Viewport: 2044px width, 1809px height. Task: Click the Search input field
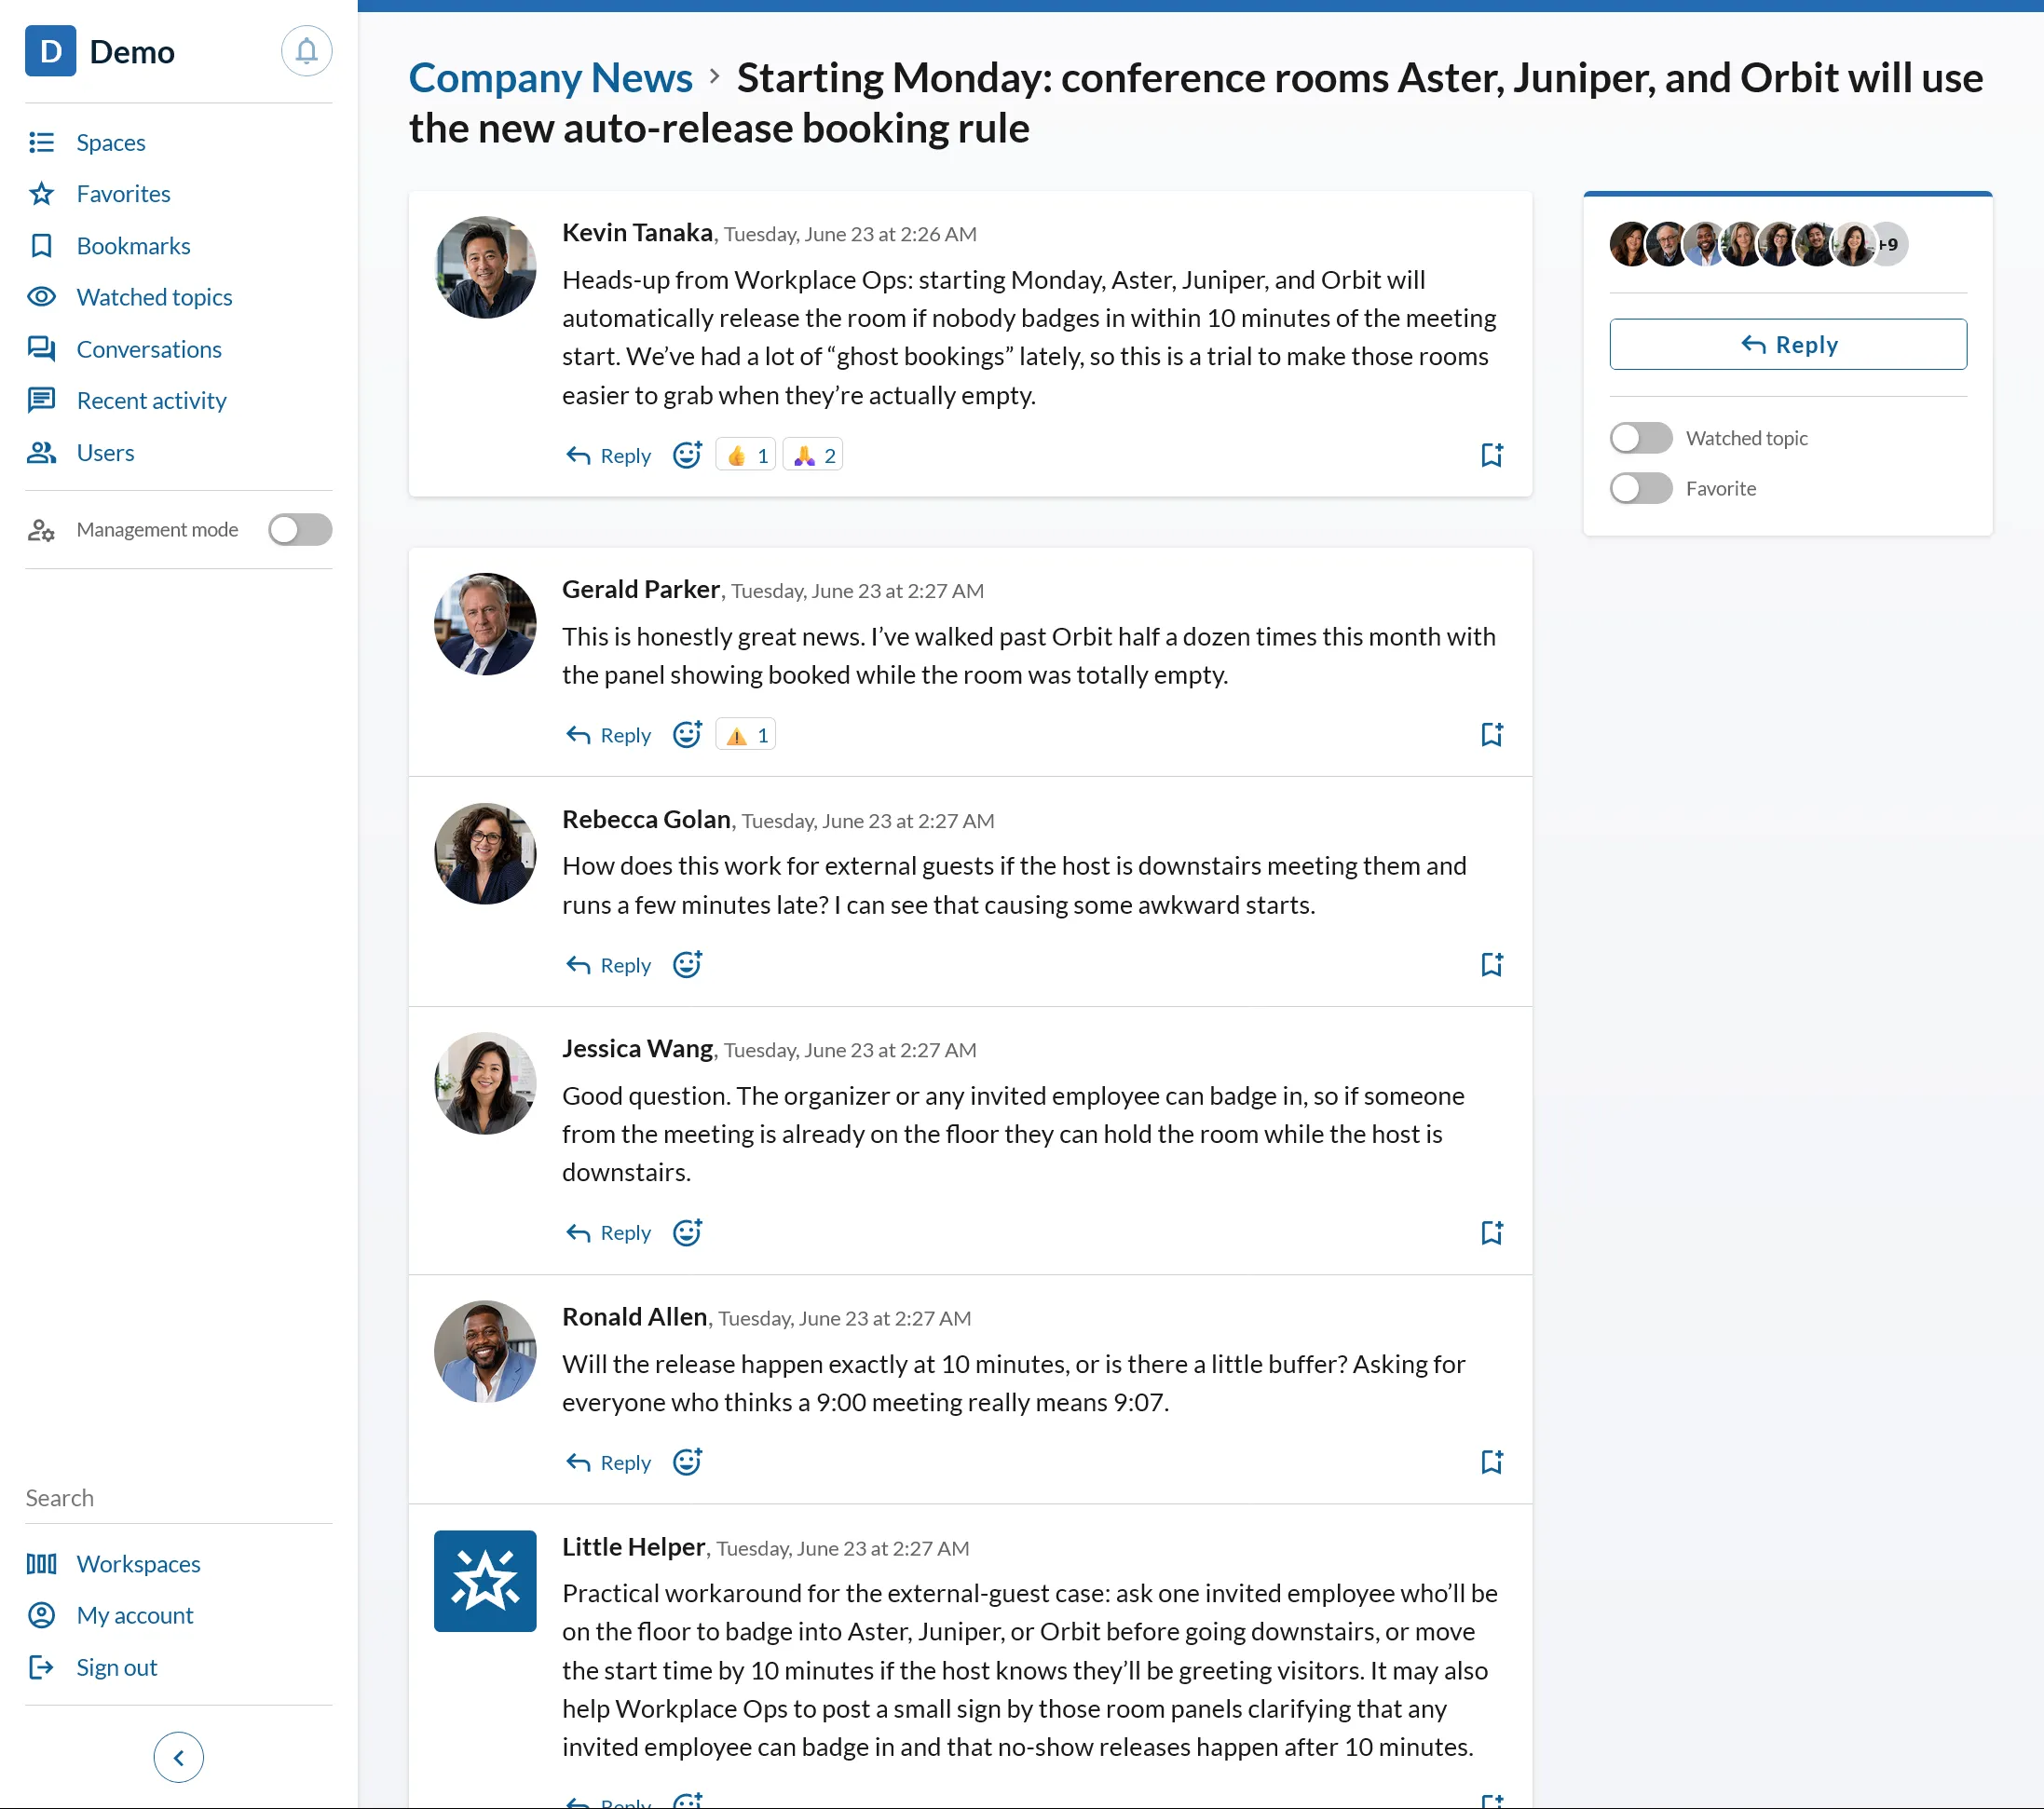tap(178, 1498)
